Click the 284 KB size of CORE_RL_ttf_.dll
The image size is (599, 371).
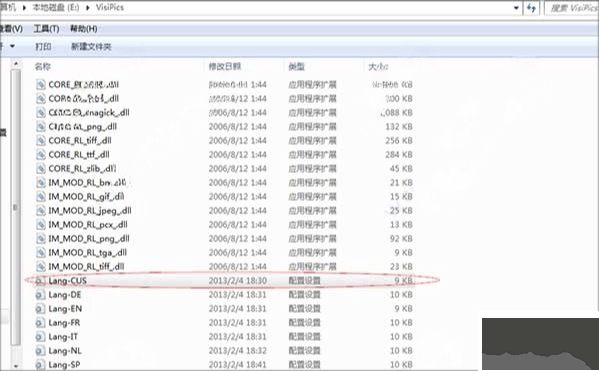[399, 155]
